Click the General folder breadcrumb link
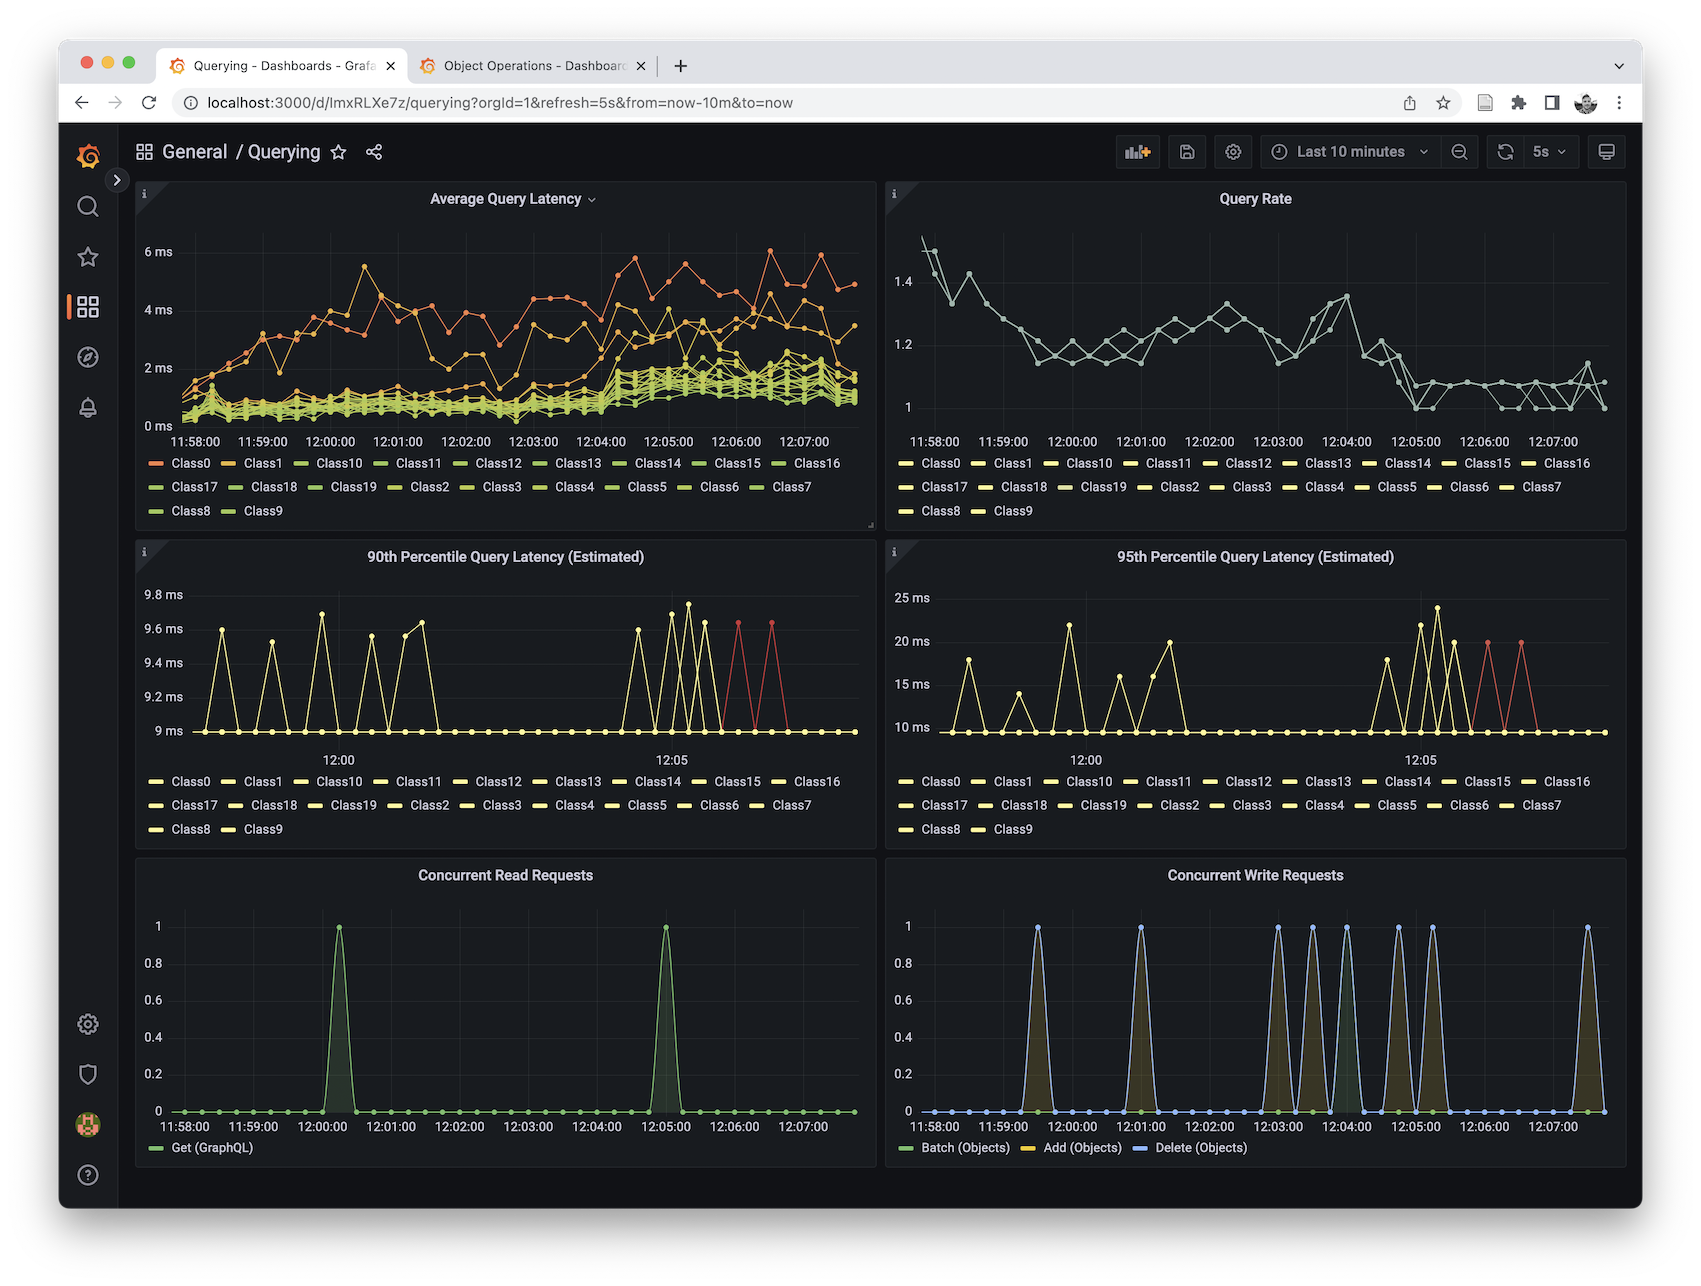1701x1286 pixels. tap(194, 152)
